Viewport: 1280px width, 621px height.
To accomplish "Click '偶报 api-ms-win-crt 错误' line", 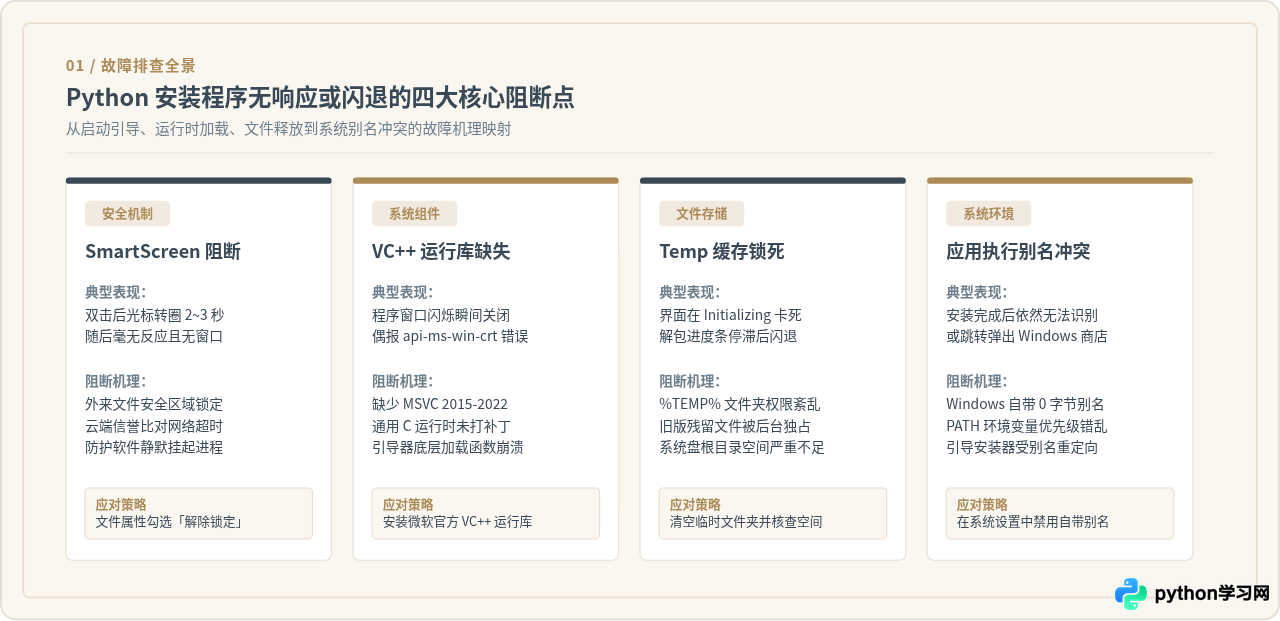I will click(450, 336).
